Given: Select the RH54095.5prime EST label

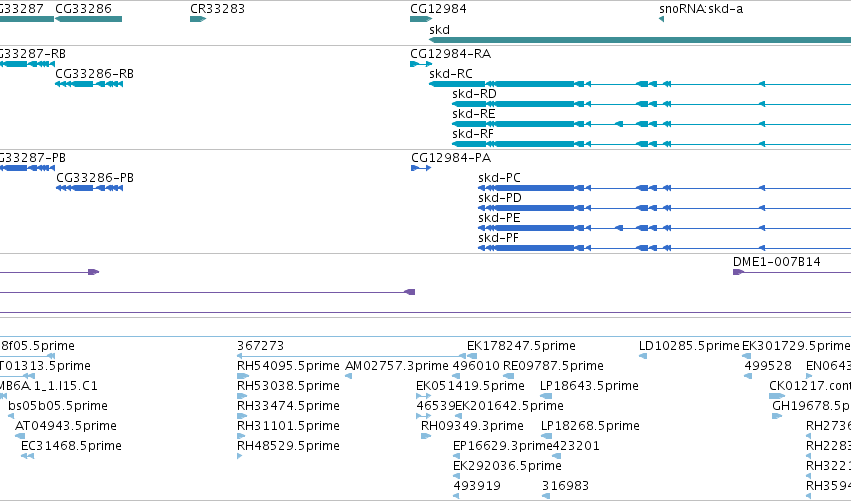Looking at the screenshot, I should pyautogui.click(x=288, y=366).
